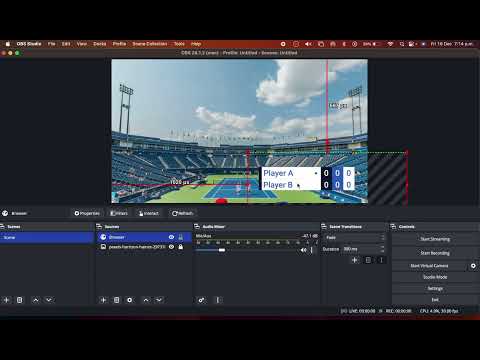Open Filters in source toolbar
This screenshot has width=480, height=360.
(119, 213)
